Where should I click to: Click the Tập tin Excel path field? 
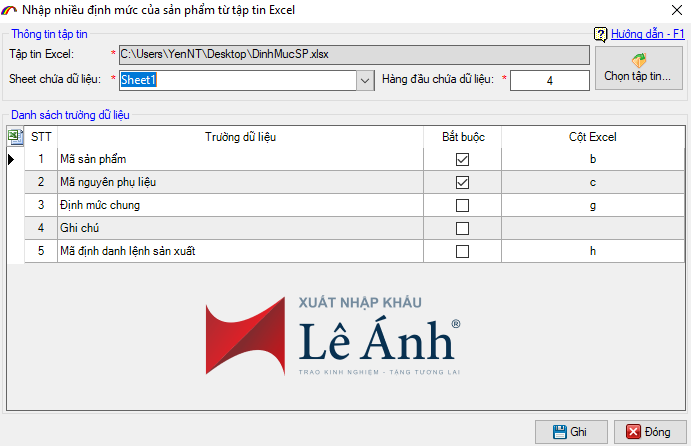click(x=354, y=55)
